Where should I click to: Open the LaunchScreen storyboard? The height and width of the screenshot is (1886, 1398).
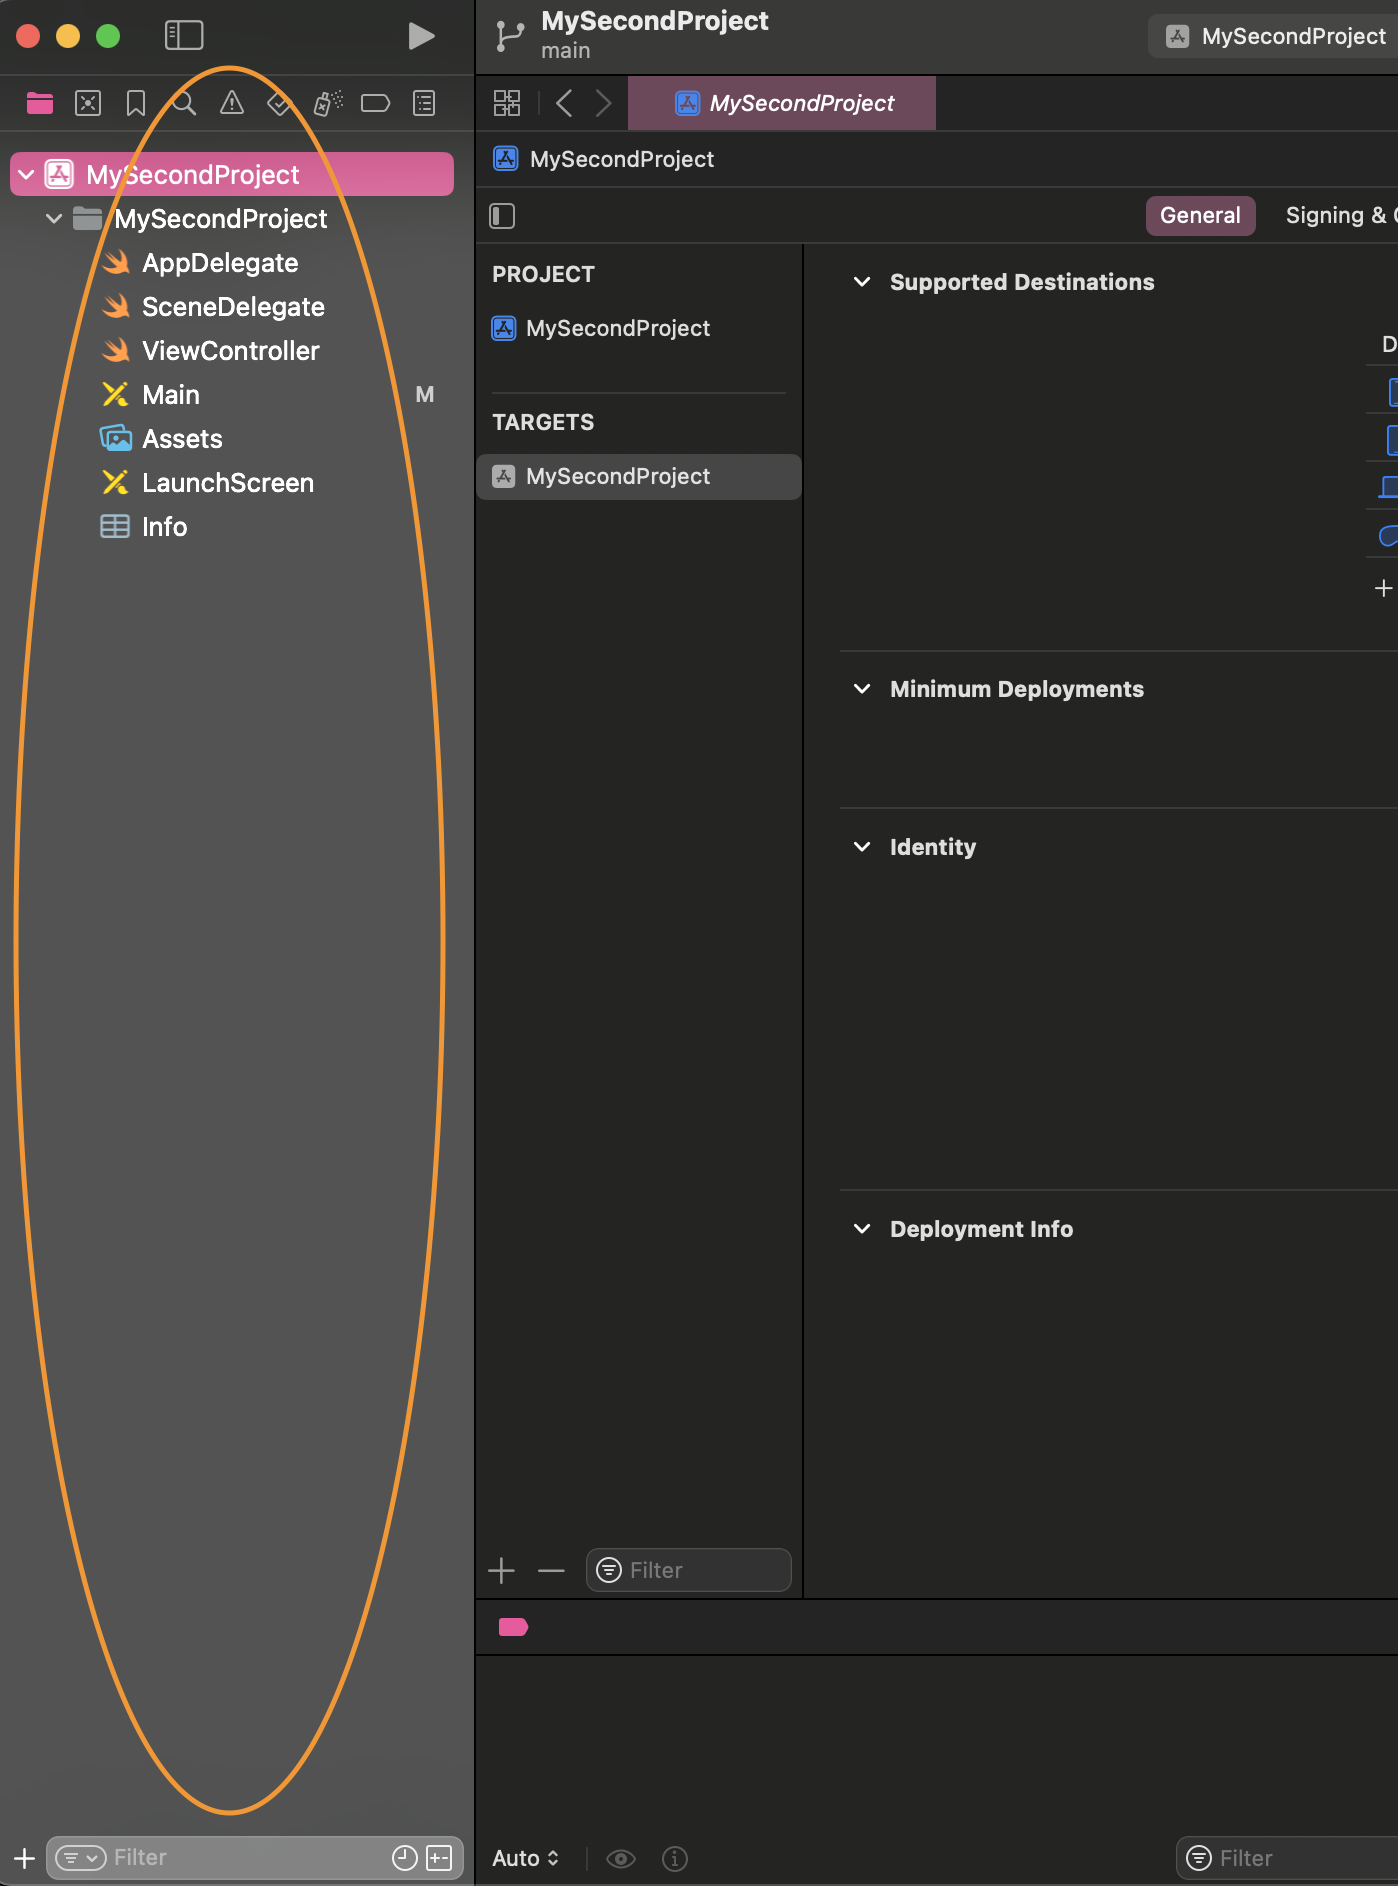[228, 483]
